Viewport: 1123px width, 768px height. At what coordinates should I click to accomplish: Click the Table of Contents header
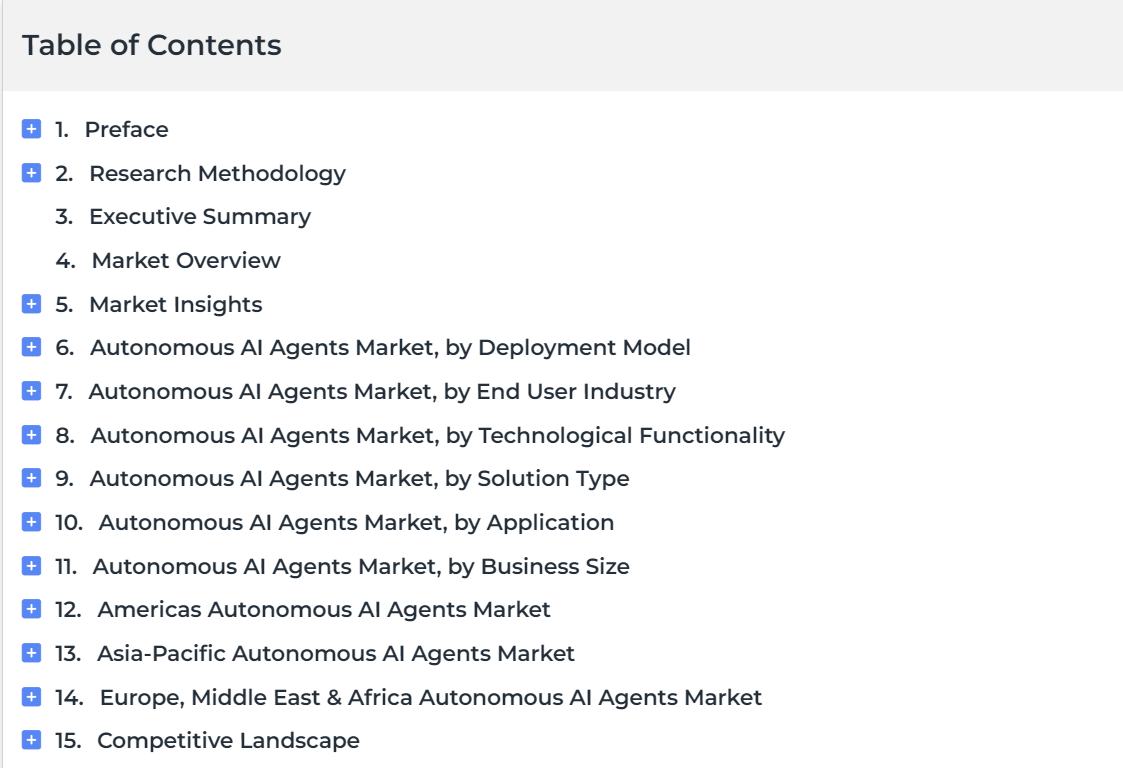coord(152,45)
